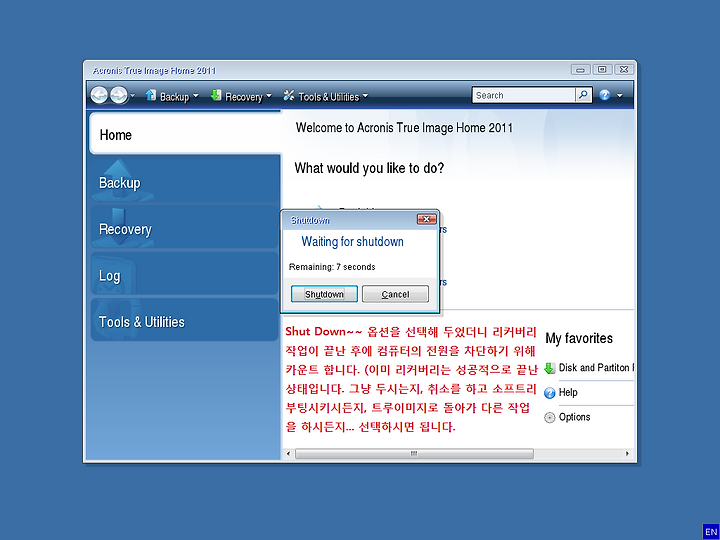The height and width of the screenshot is (540, 720).
Task: Open the Recovery toolbar menu
Action: click(241, 96)
